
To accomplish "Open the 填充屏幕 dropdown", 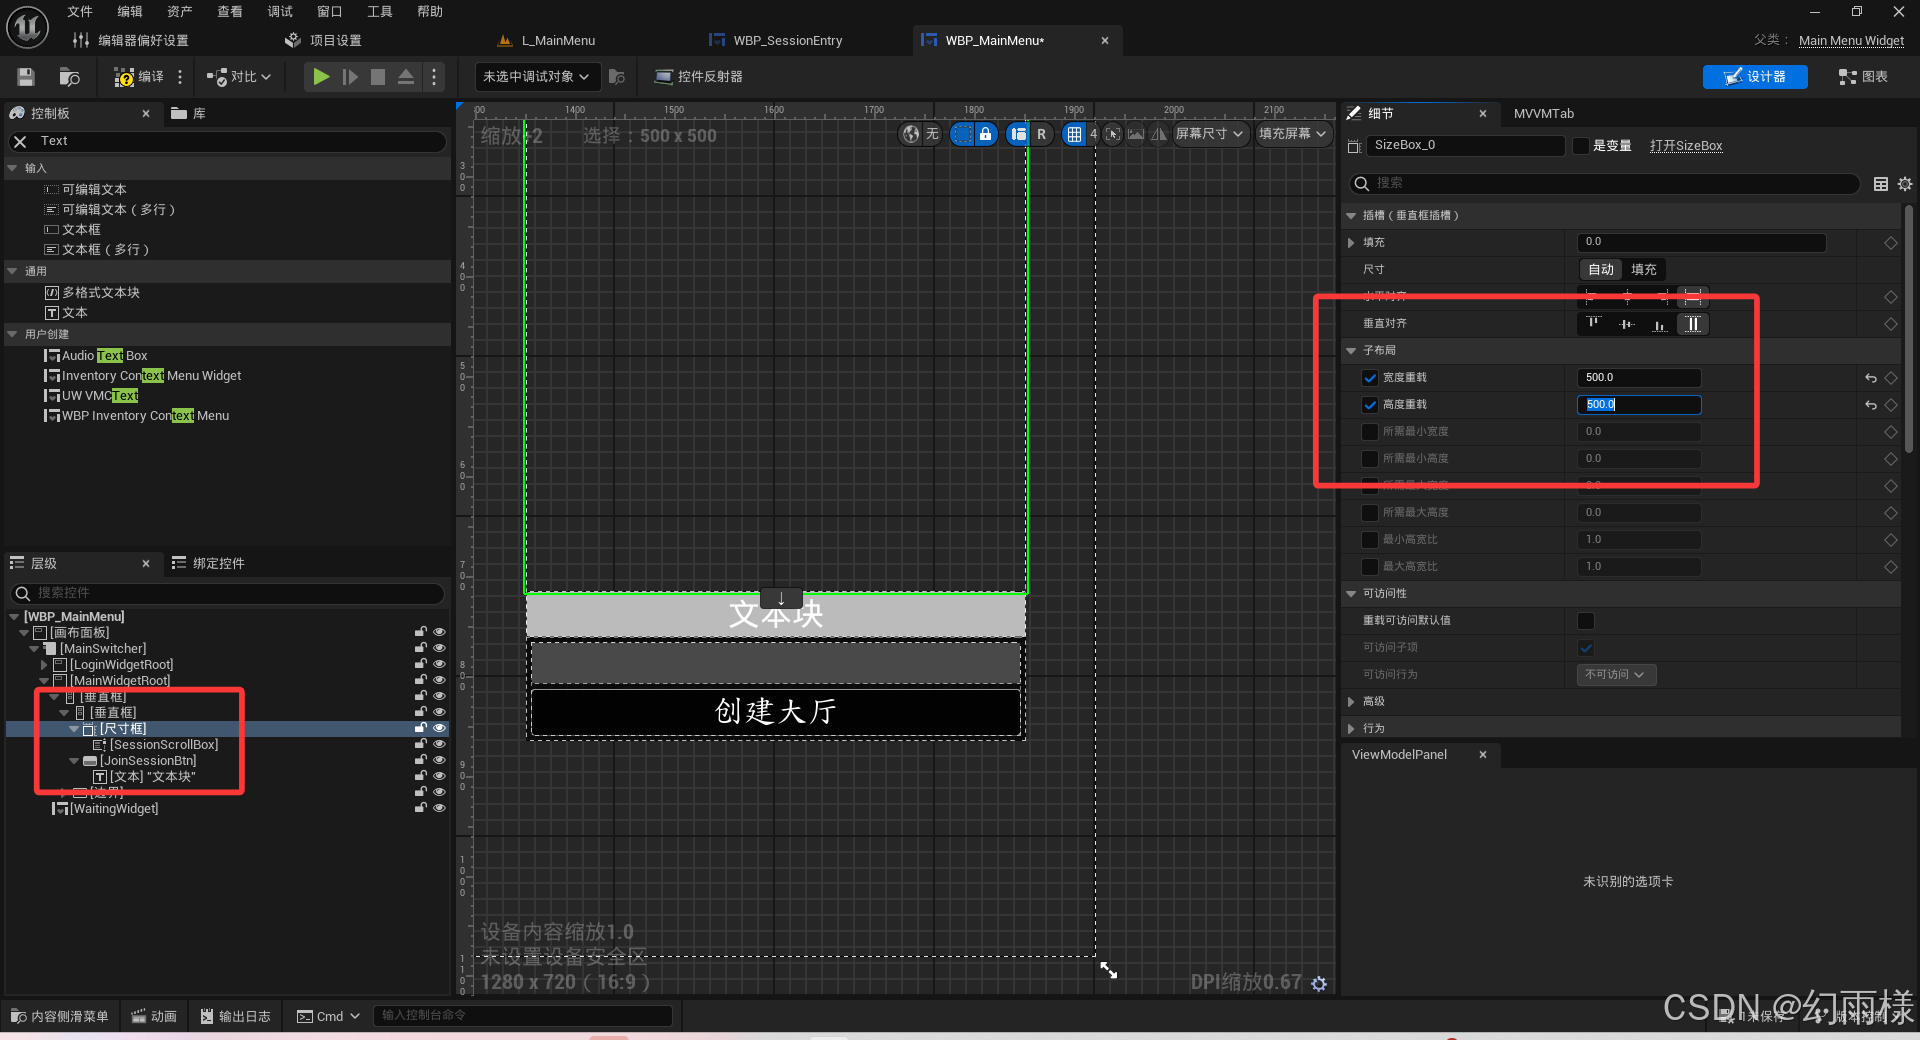I will 1292,134.
